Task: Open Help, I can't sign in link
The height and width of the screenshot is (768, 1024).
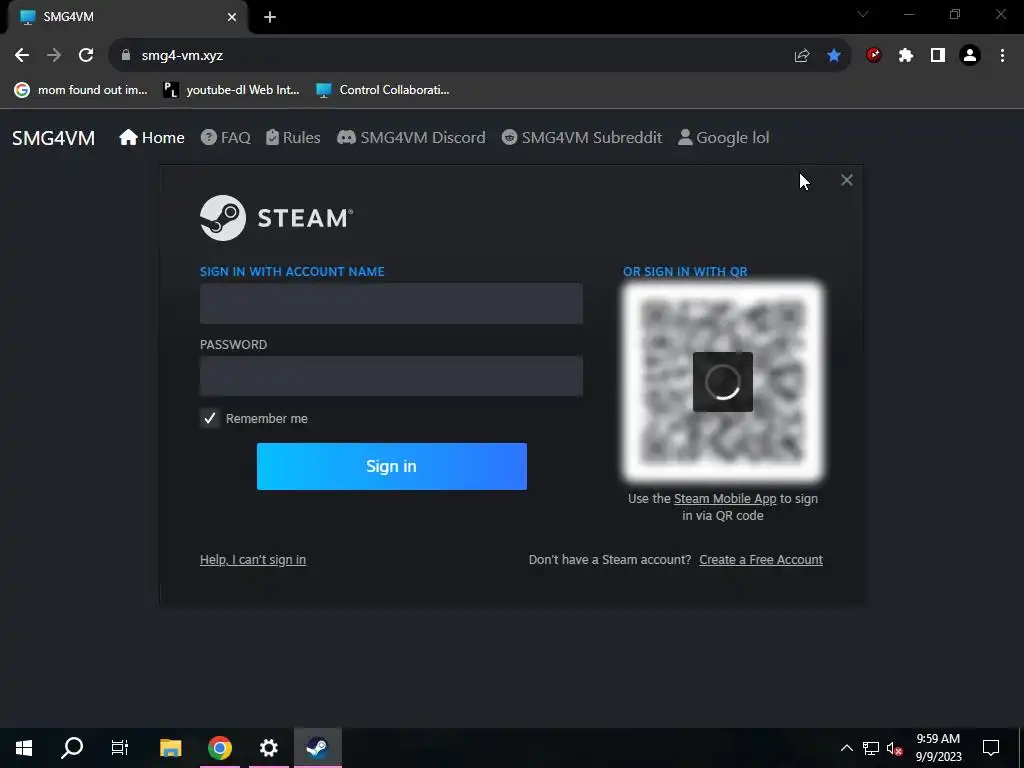Action: coord(253,560)
